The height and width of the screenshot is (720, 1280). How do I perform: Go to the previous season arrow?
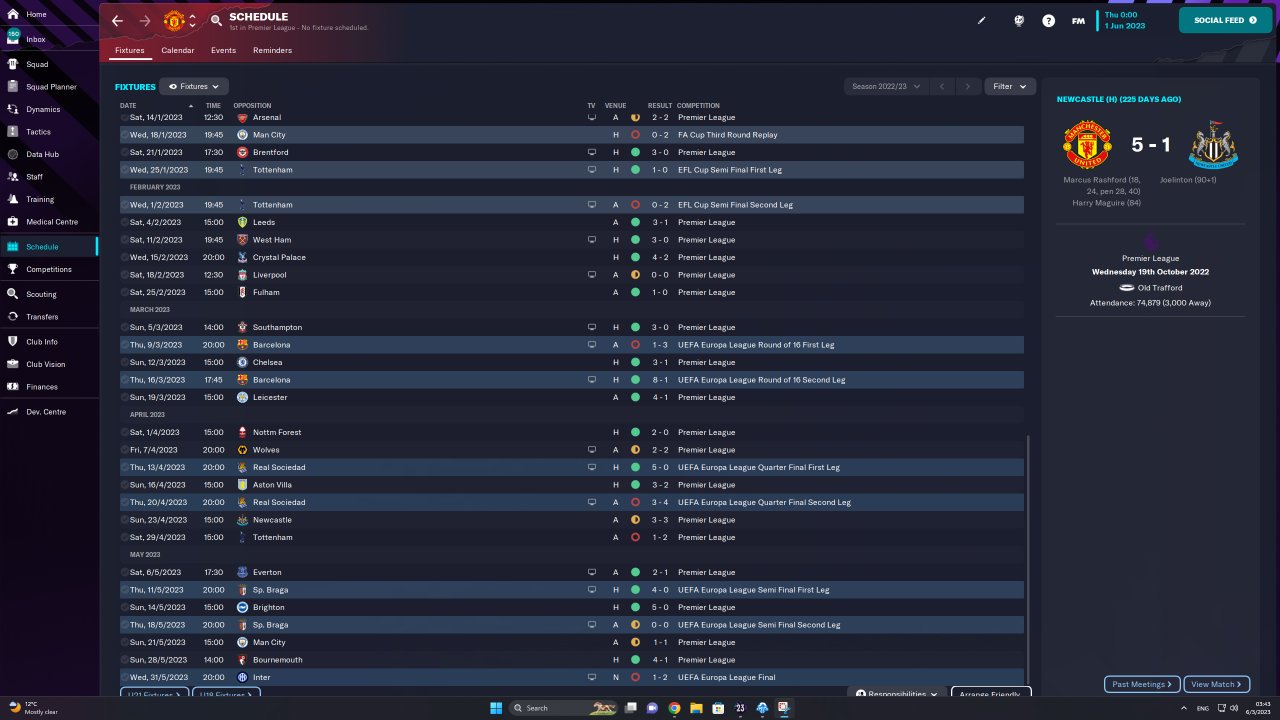tap(941, 87)
